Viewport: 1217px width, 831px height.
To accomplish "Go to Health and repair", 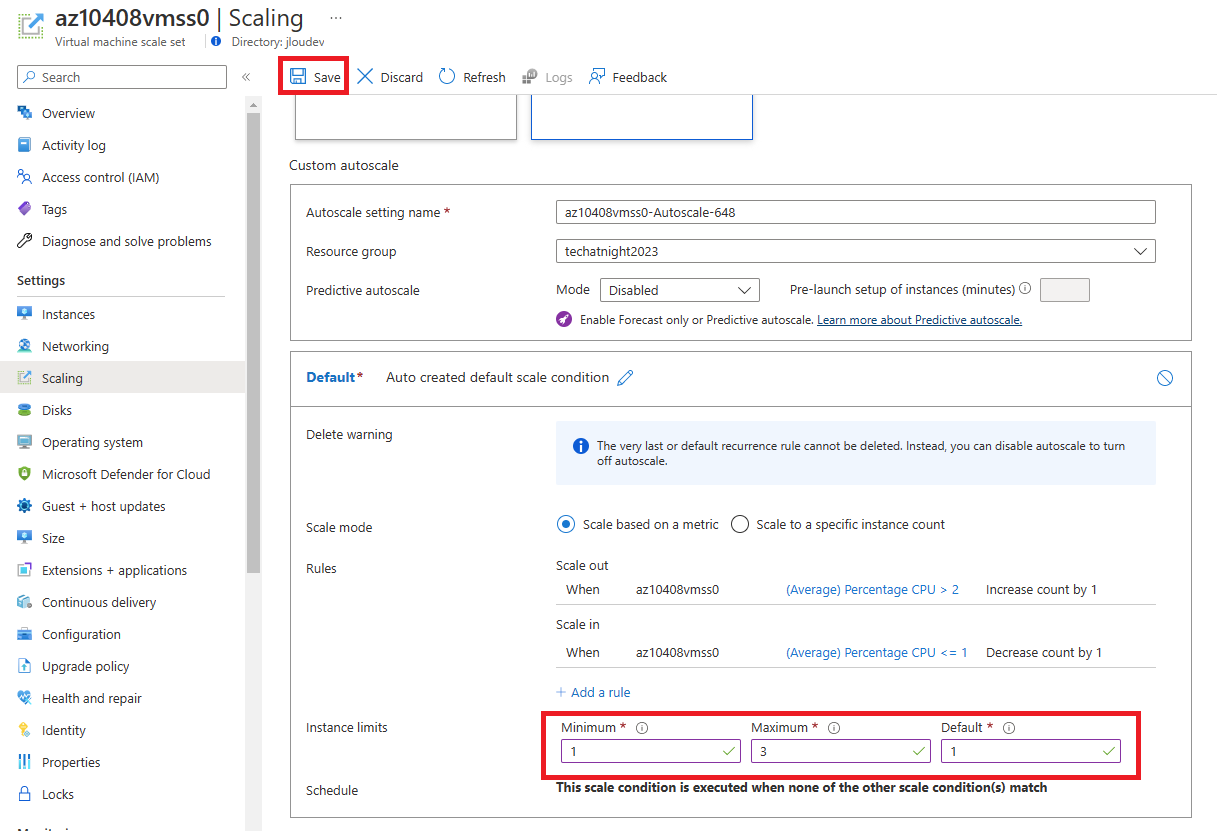I will coord(92,698).
